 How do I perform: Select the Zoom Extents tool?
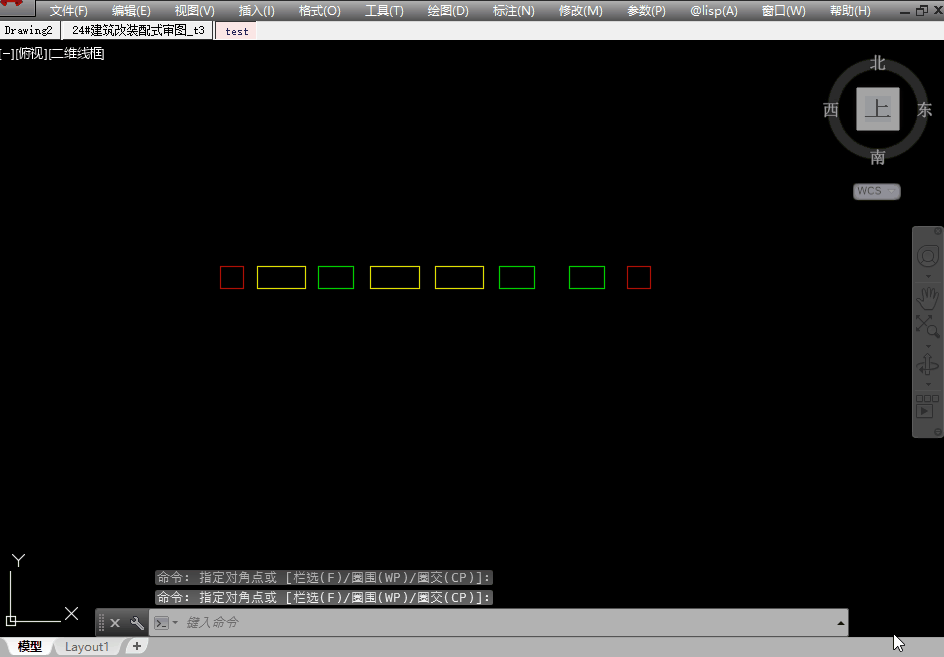click(927, 325)
